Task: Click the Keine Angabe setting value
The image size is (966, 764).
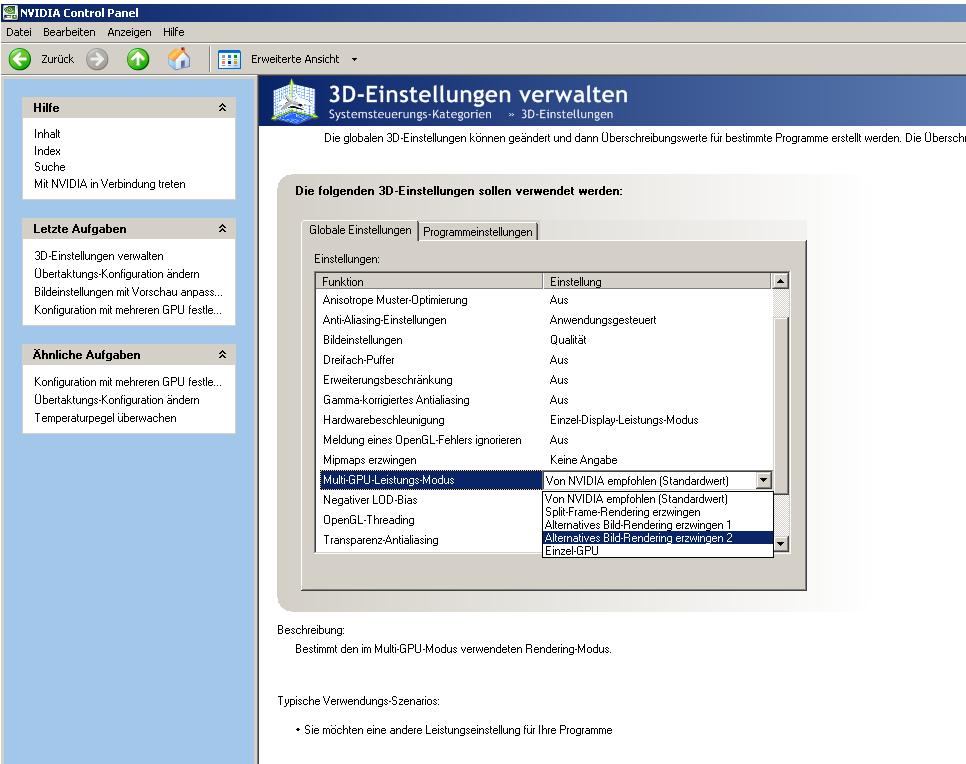Action: pyautogui.click(x=583, y=460)
